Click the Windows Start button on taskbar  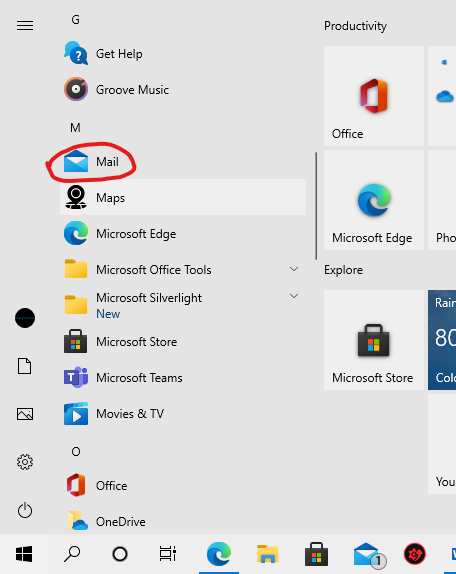[24, 554]
